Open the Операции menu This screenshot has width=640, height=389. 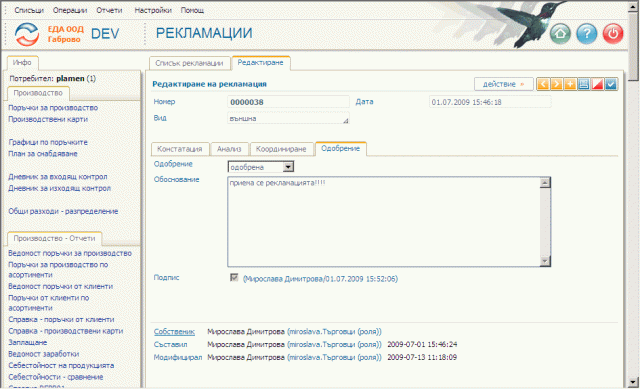coord(70,10)
